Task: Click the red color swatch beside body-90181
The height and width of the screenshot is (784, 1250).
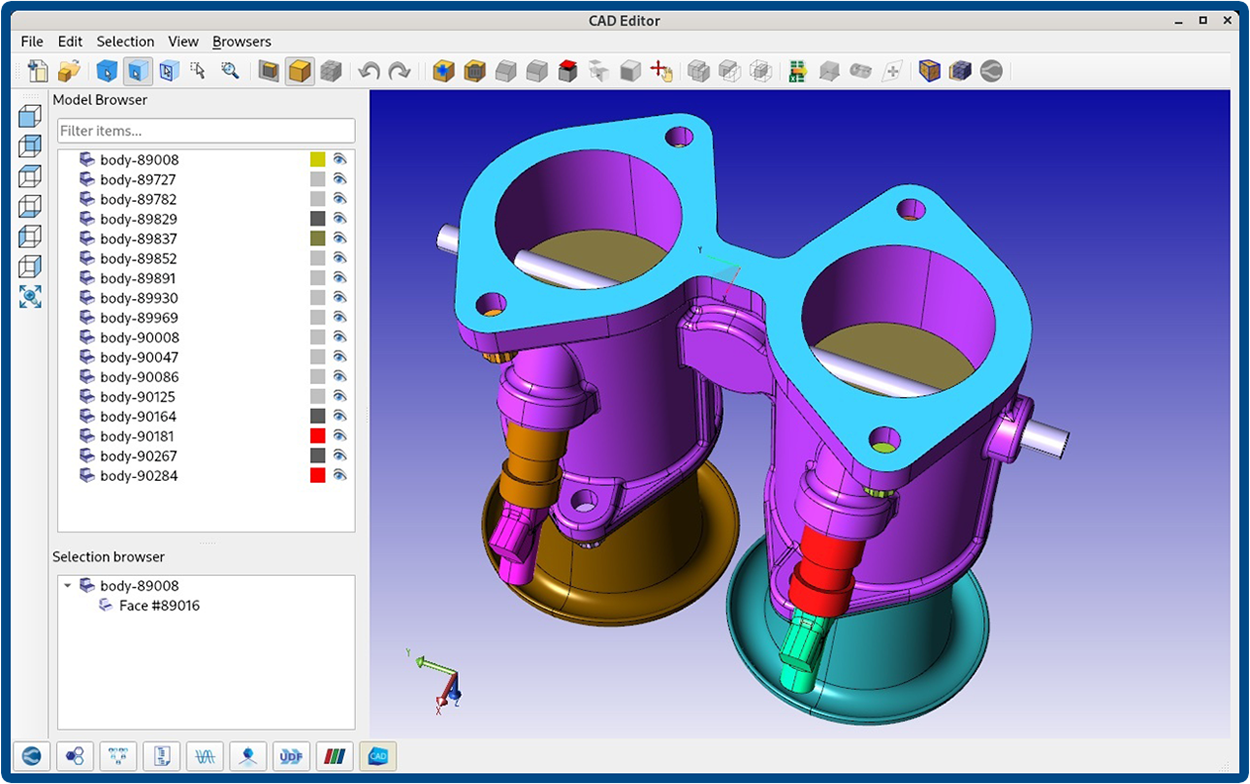Action: point(317,435)
